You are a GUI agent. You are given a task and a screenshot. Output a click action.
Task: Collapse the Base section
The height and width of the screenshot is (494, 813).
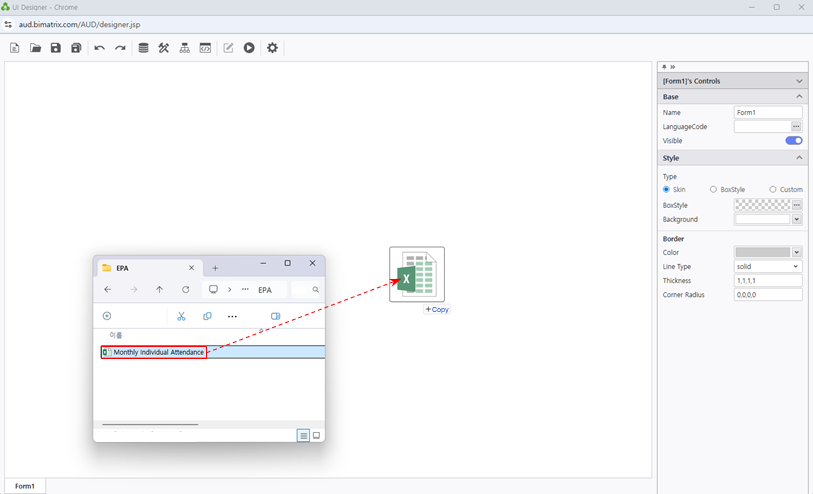(798, 97)
